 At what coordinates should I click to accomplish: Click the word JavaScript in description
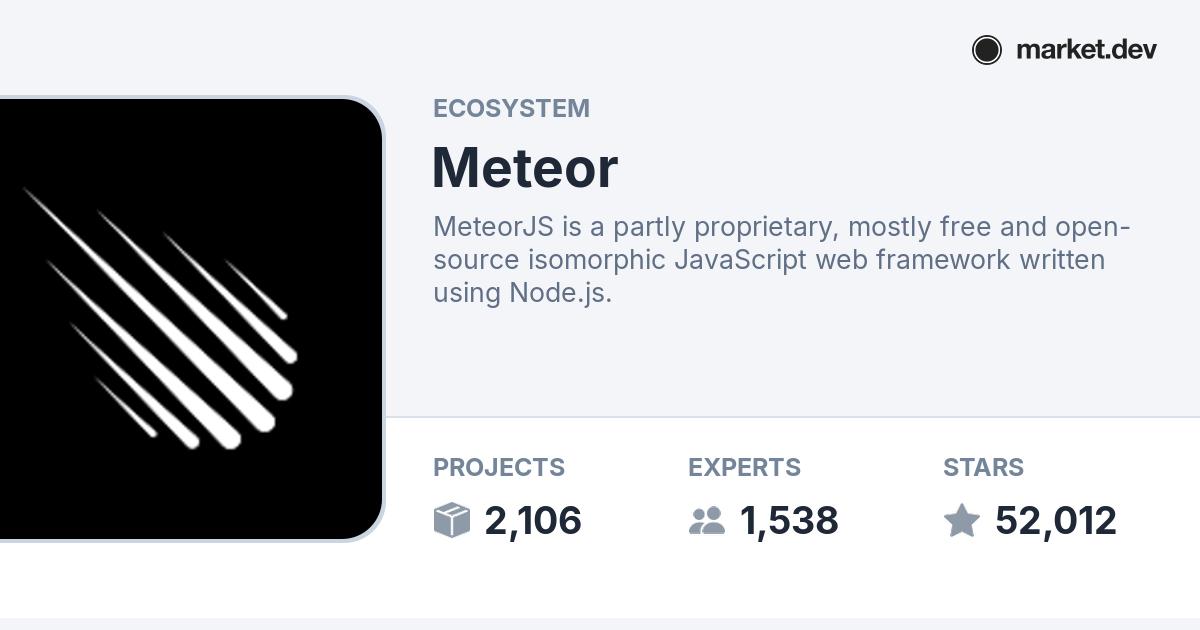741,260
